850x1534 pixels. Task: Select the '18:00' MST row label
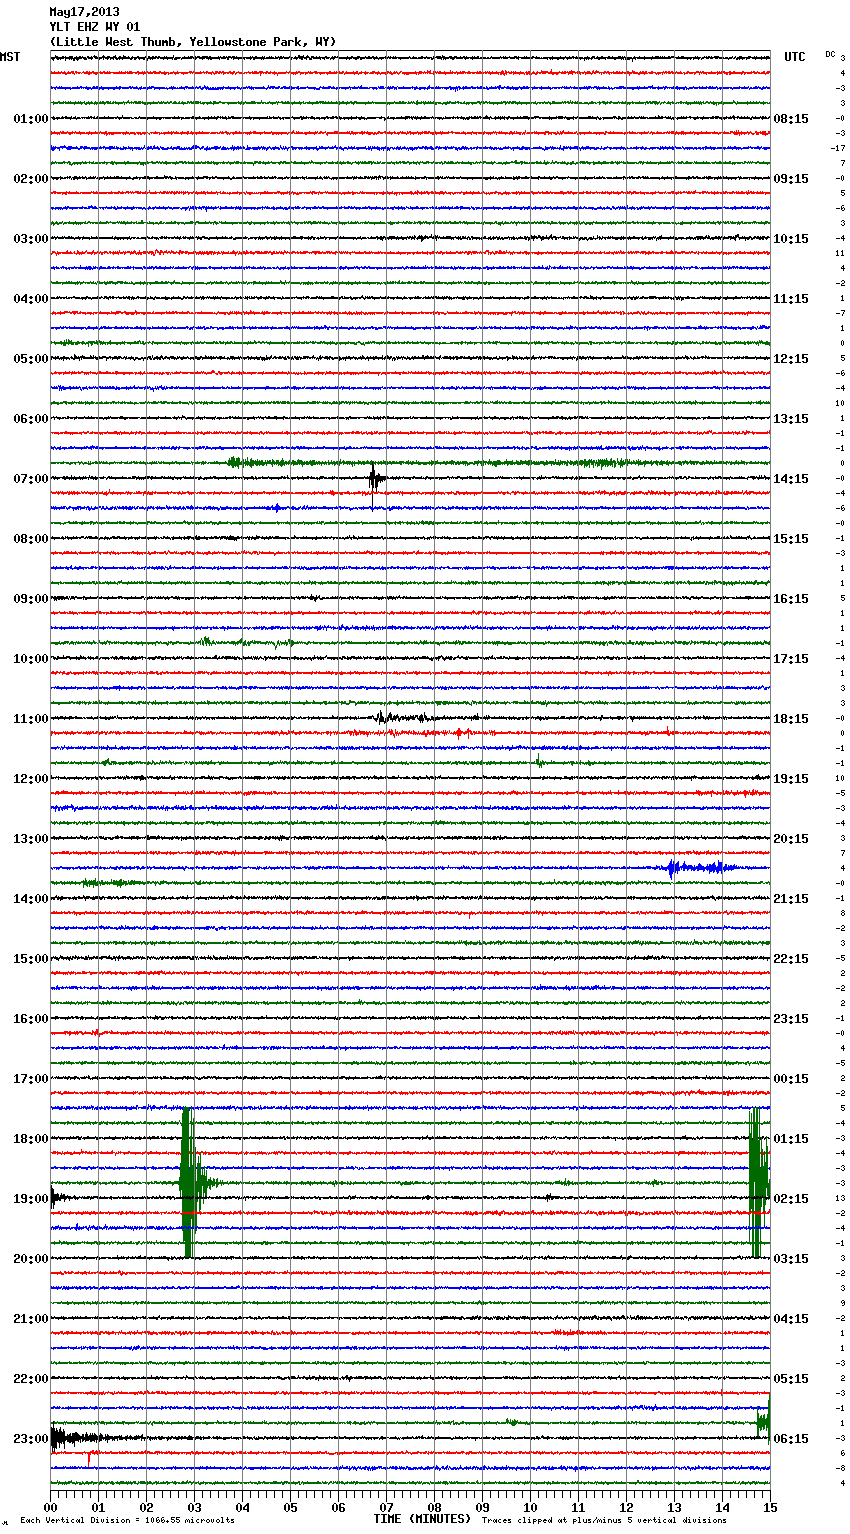pyautogui.click(x=31, y=1139)
